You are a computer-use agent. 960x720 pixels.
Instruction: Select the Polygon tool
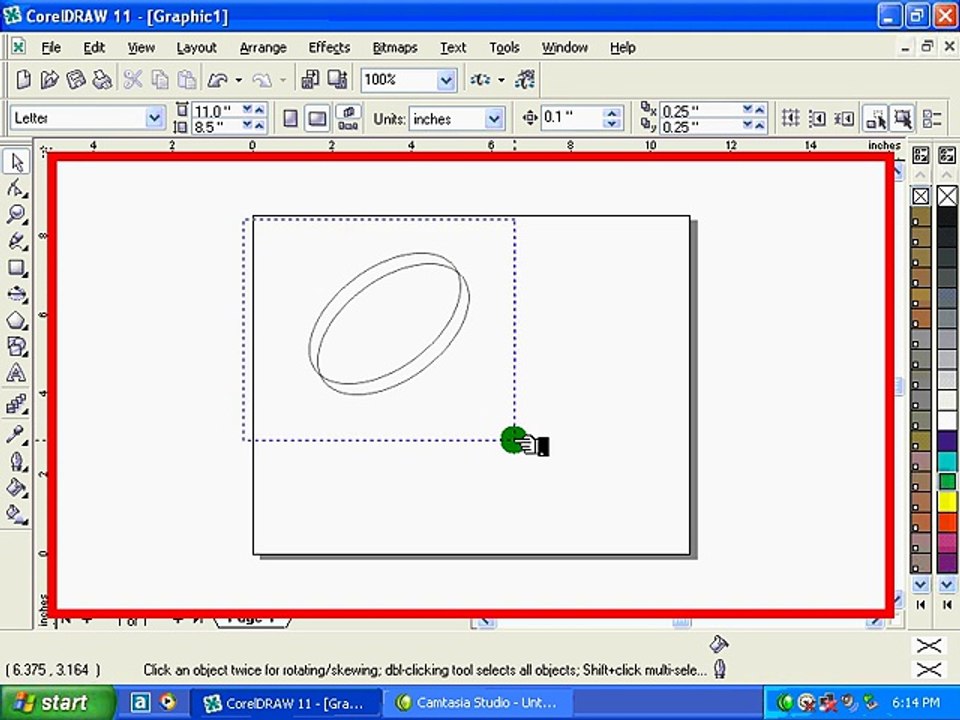click(16, 320)
